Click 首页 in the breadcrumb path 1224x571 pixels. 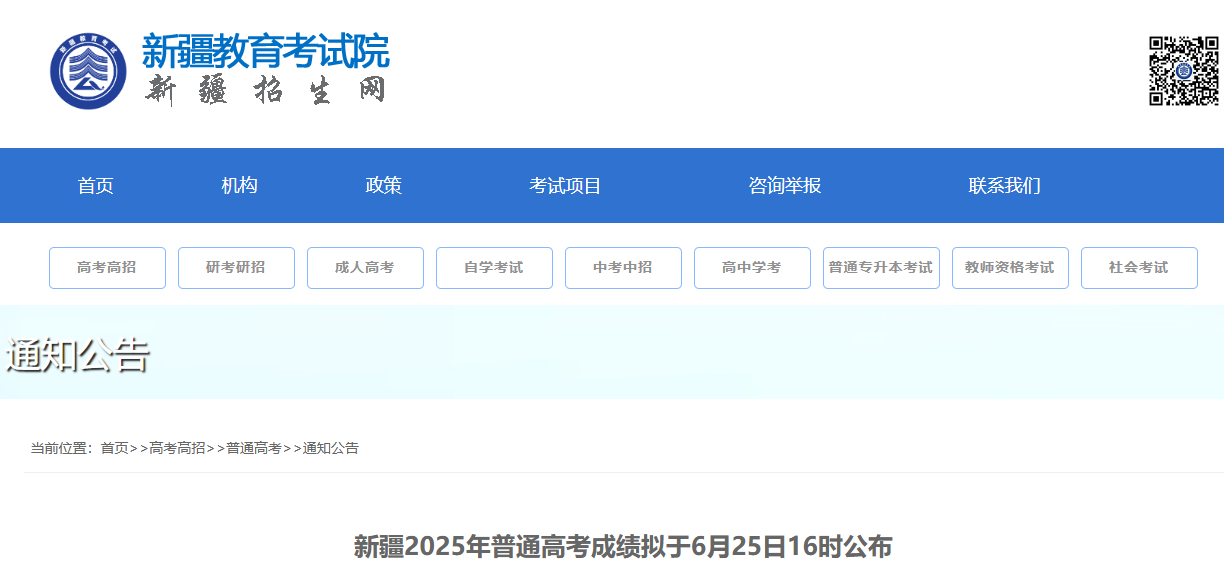(114, 448)
